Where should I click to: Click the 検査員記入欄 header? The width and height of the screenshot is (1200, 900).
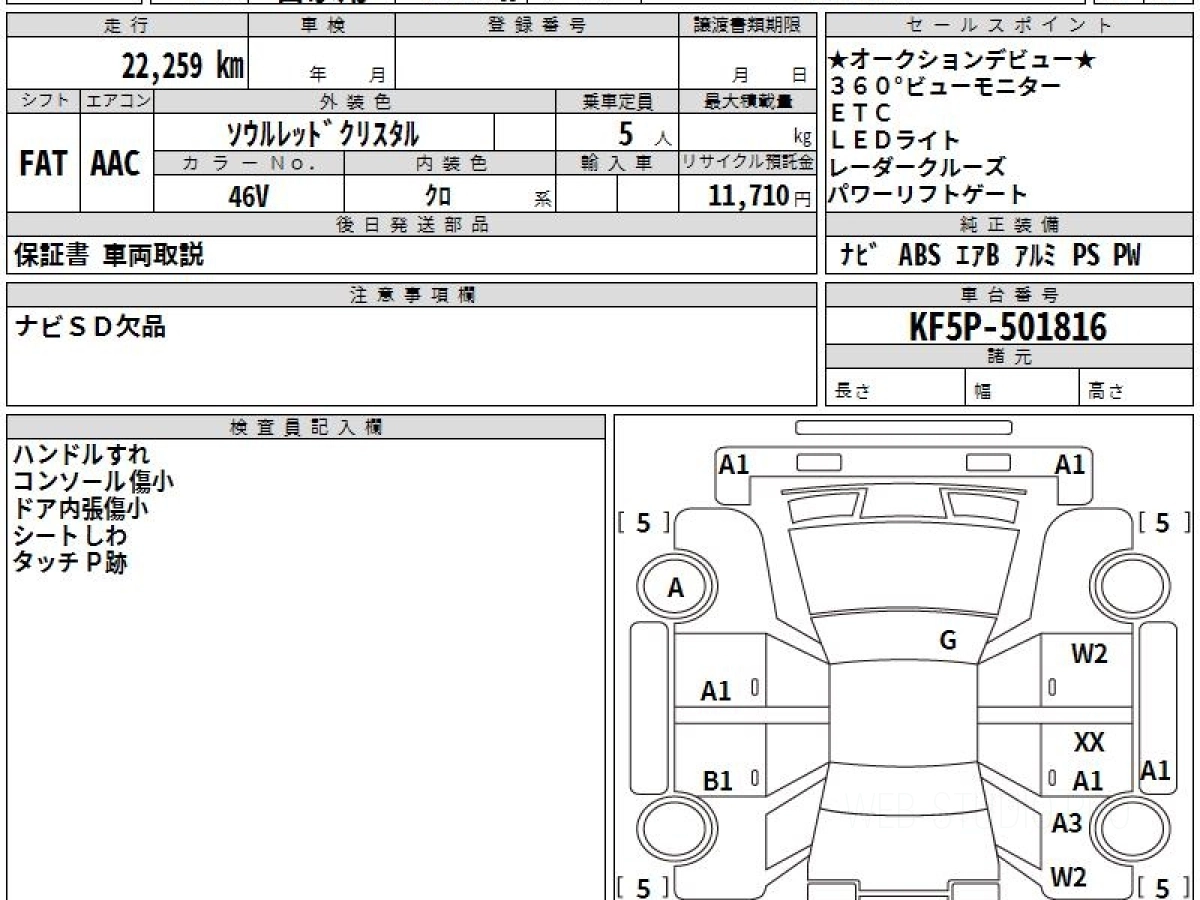point(306,426)
